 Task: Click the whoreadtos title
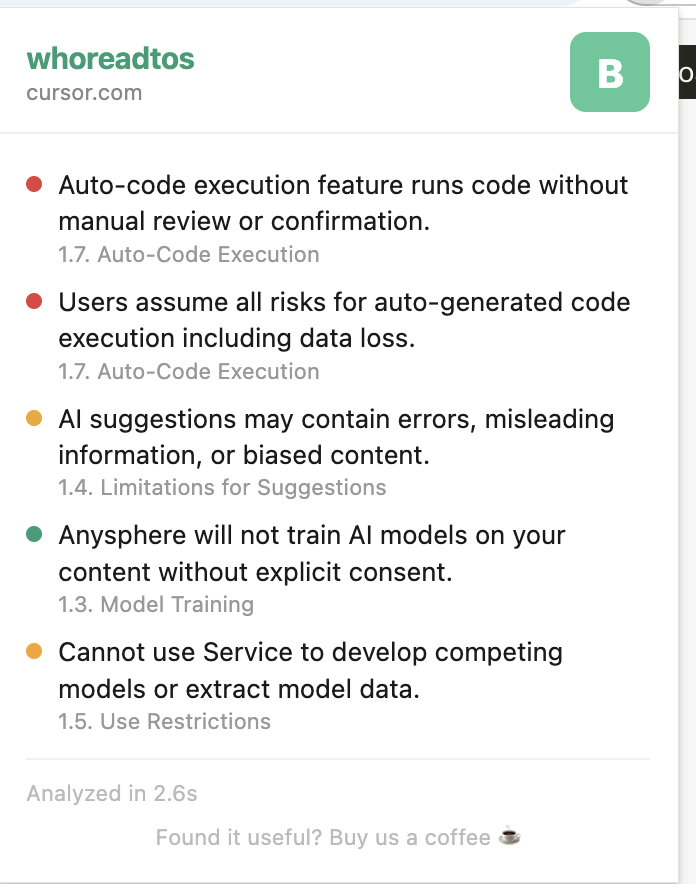tap(110, 59)
